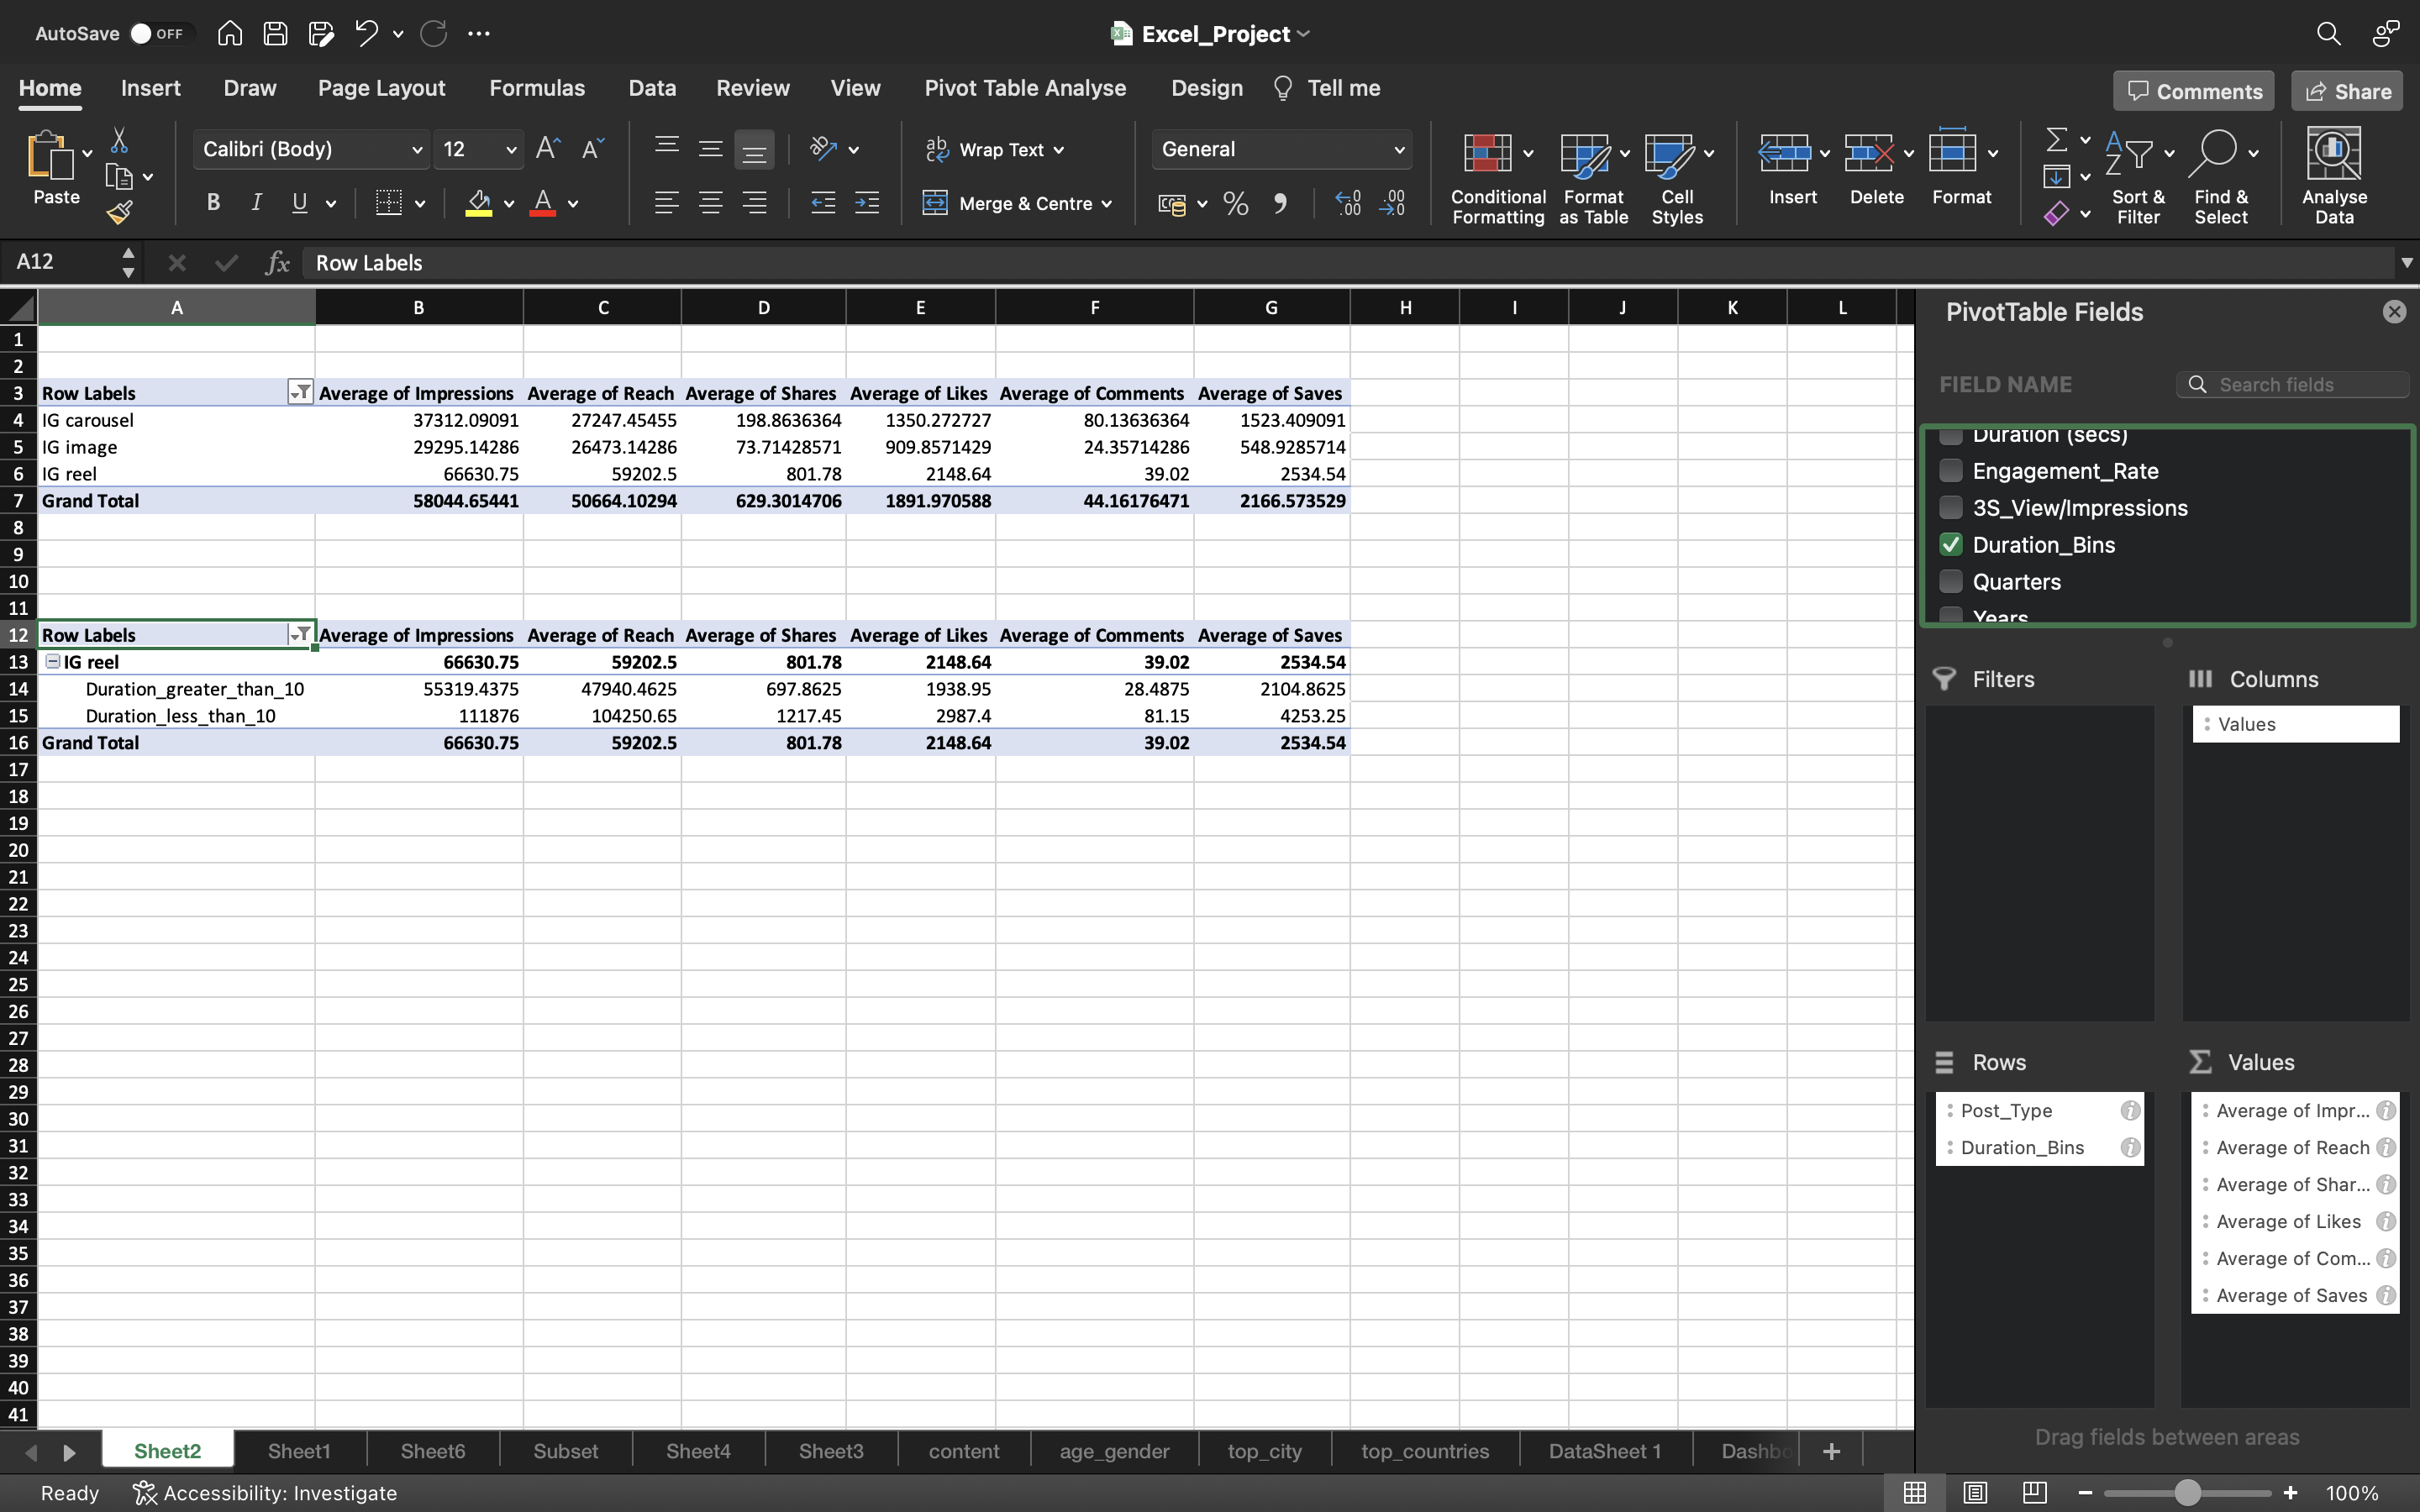Open the Design ribbon tab
2420x1512 pixels.
[1207, 88]
